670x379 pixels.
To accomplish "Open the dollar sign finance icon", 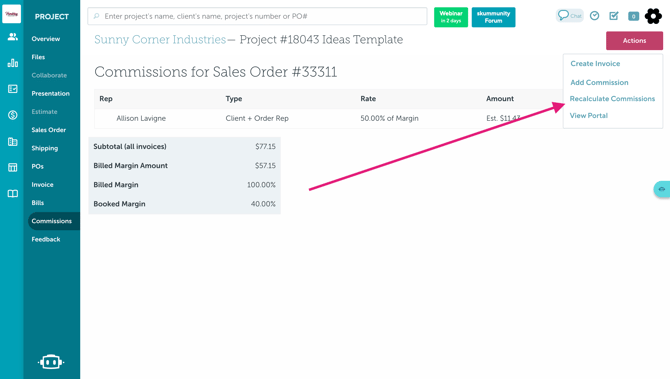I will (x=12, y=115).
